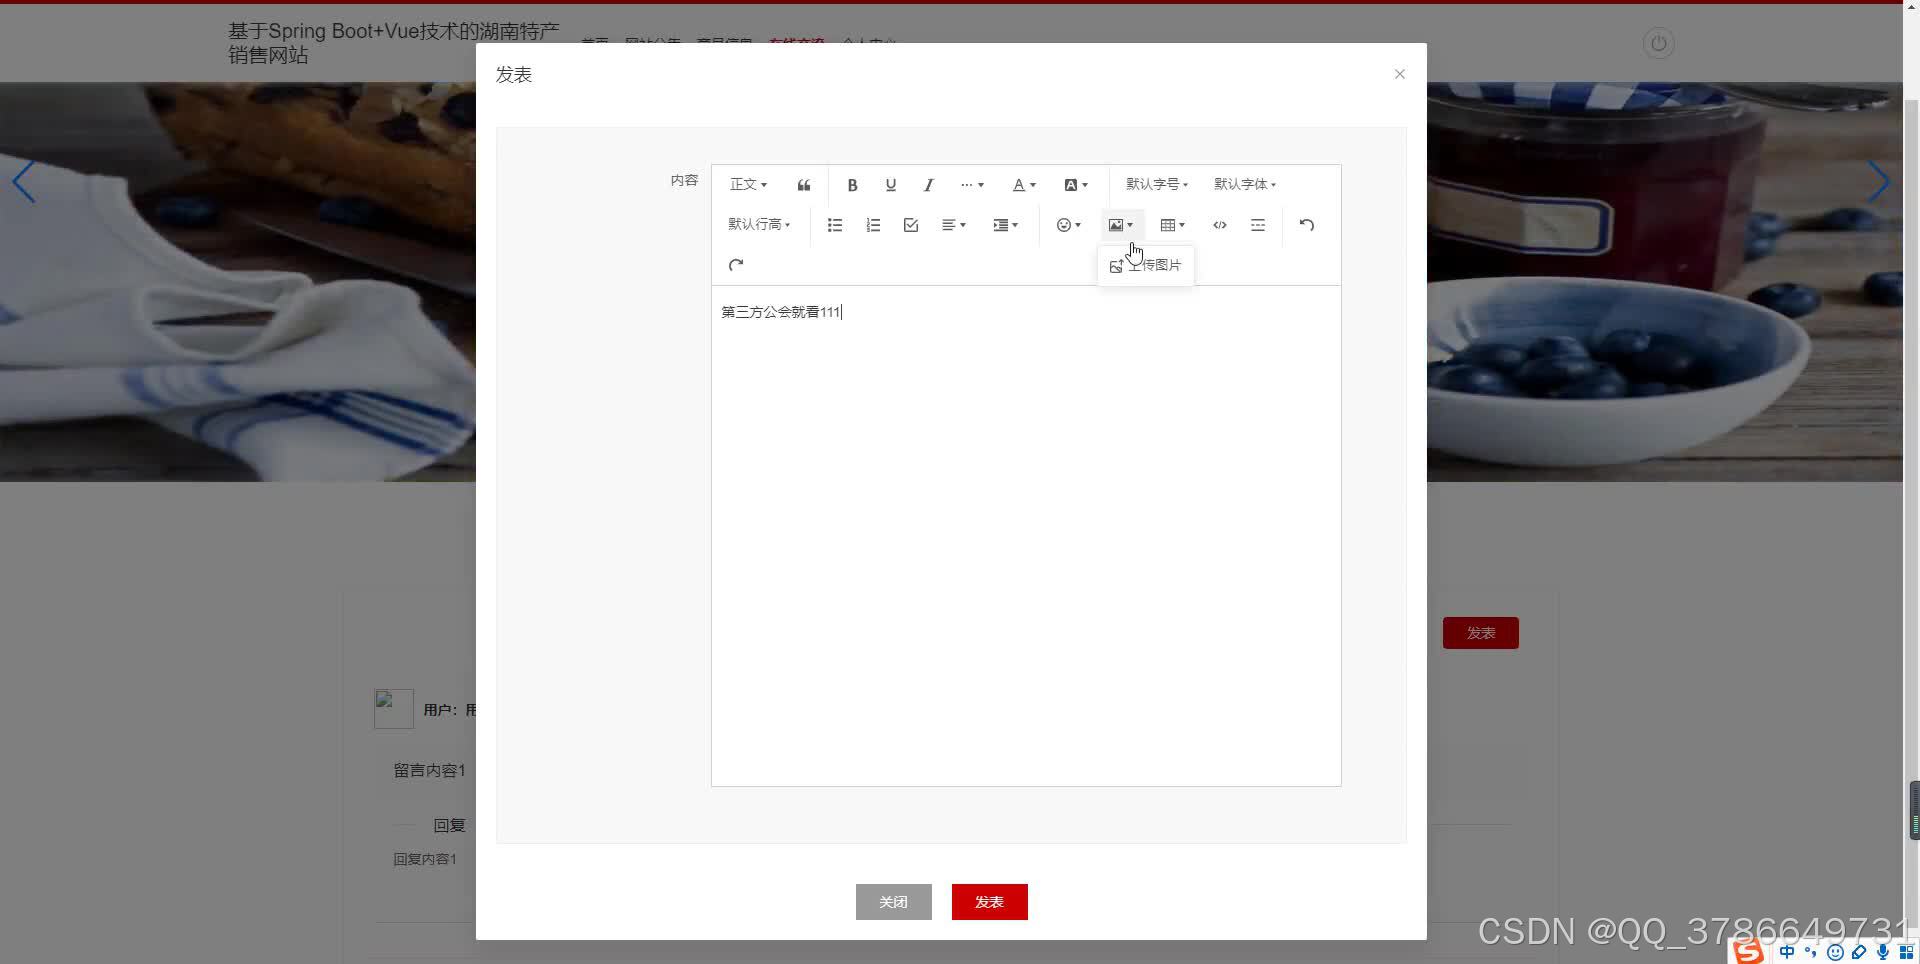
Task: Click the input method microphone icon
Action: [1883, 952]
